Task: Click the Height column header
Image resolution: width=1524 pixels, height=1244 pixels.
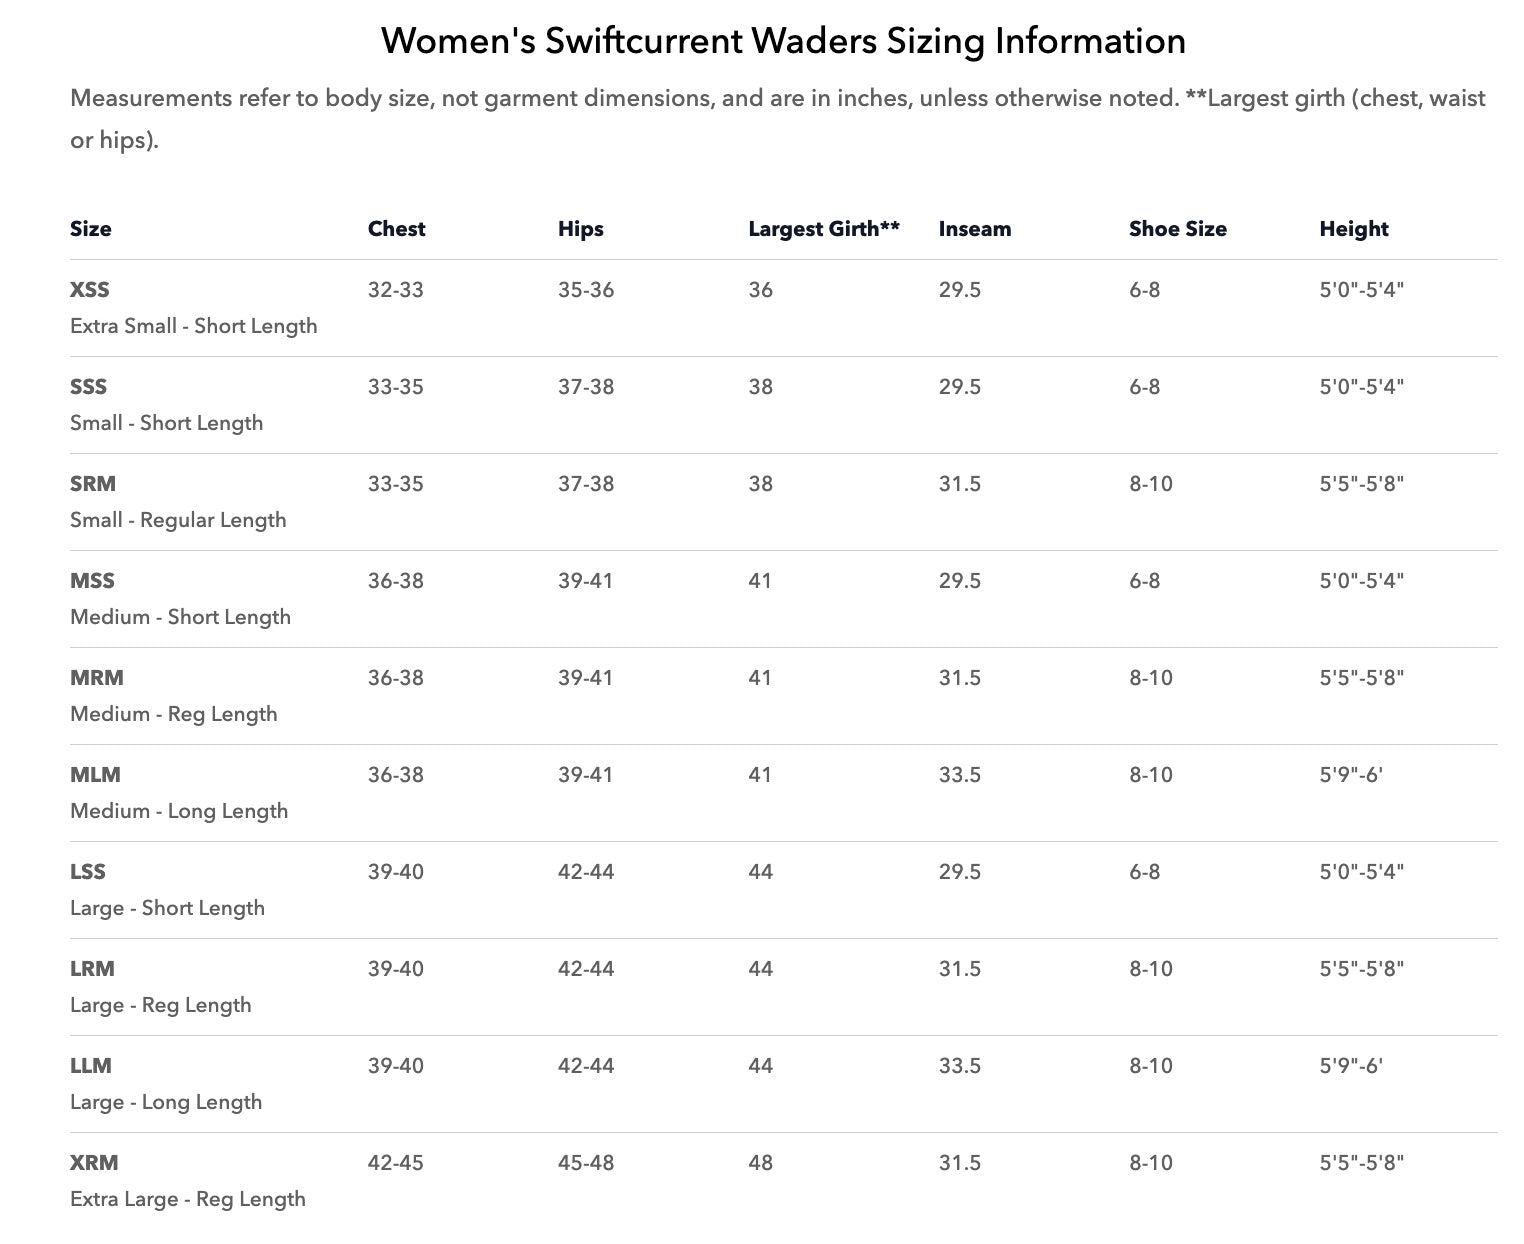Action: [1354, 229]
